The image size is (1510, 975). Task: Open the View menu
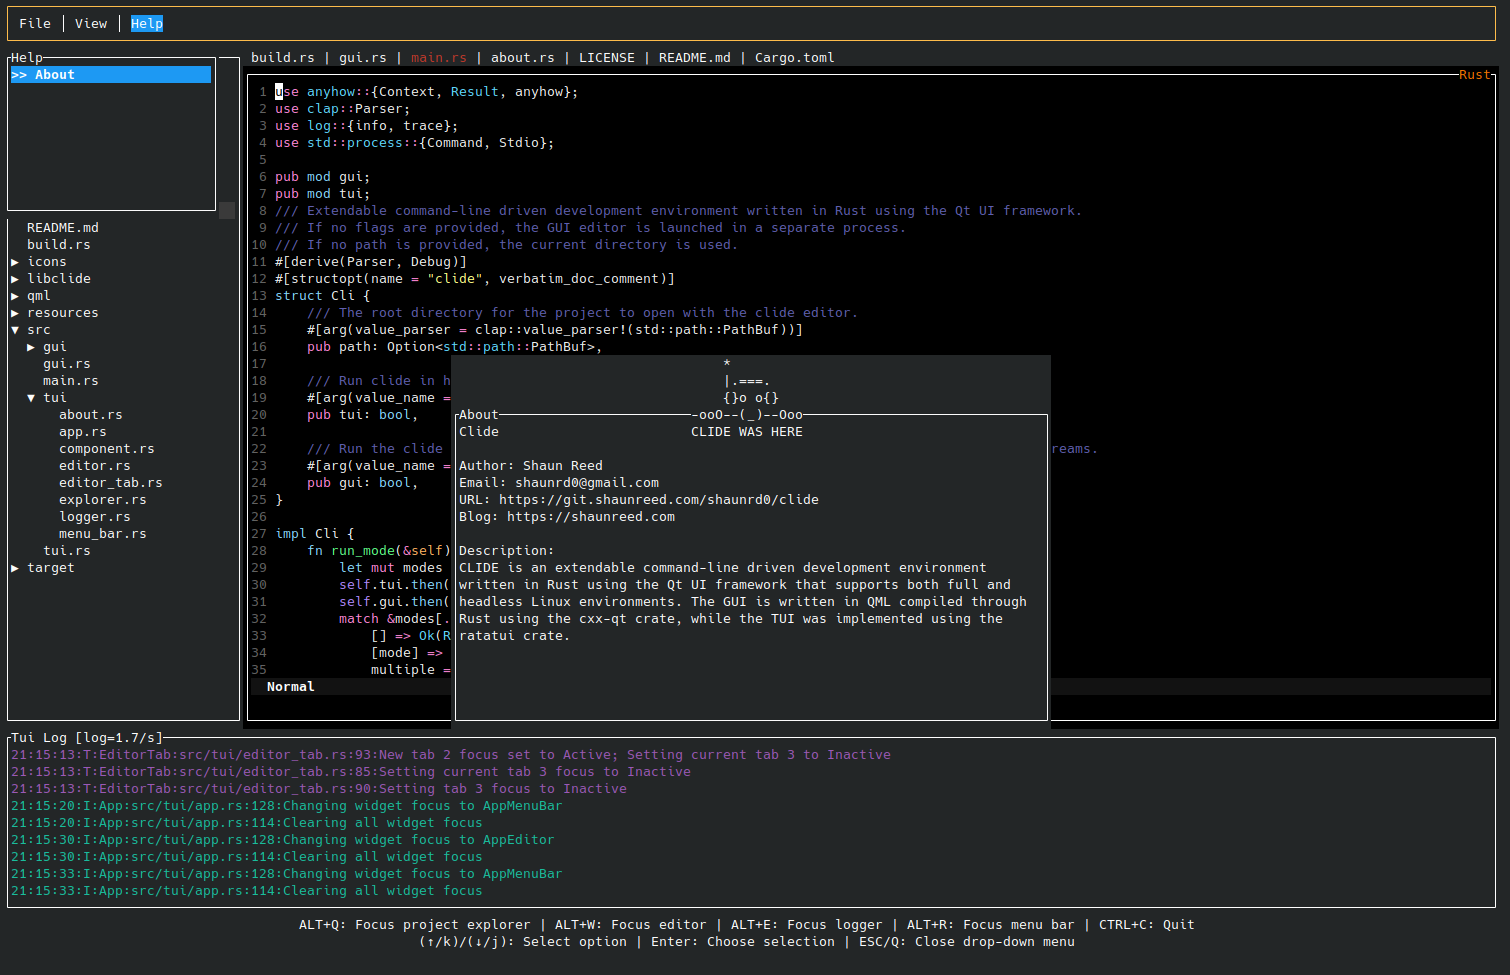[x=91, y=23]
